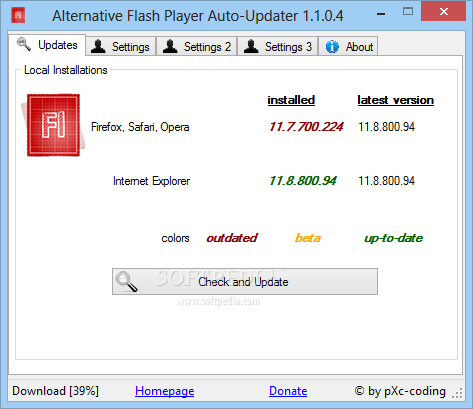The height and width of the screenshot is (409, 473).
Task: Click installed version 11.8.800.94 in green
Action: pyautogui.click(x=303, y=181)
